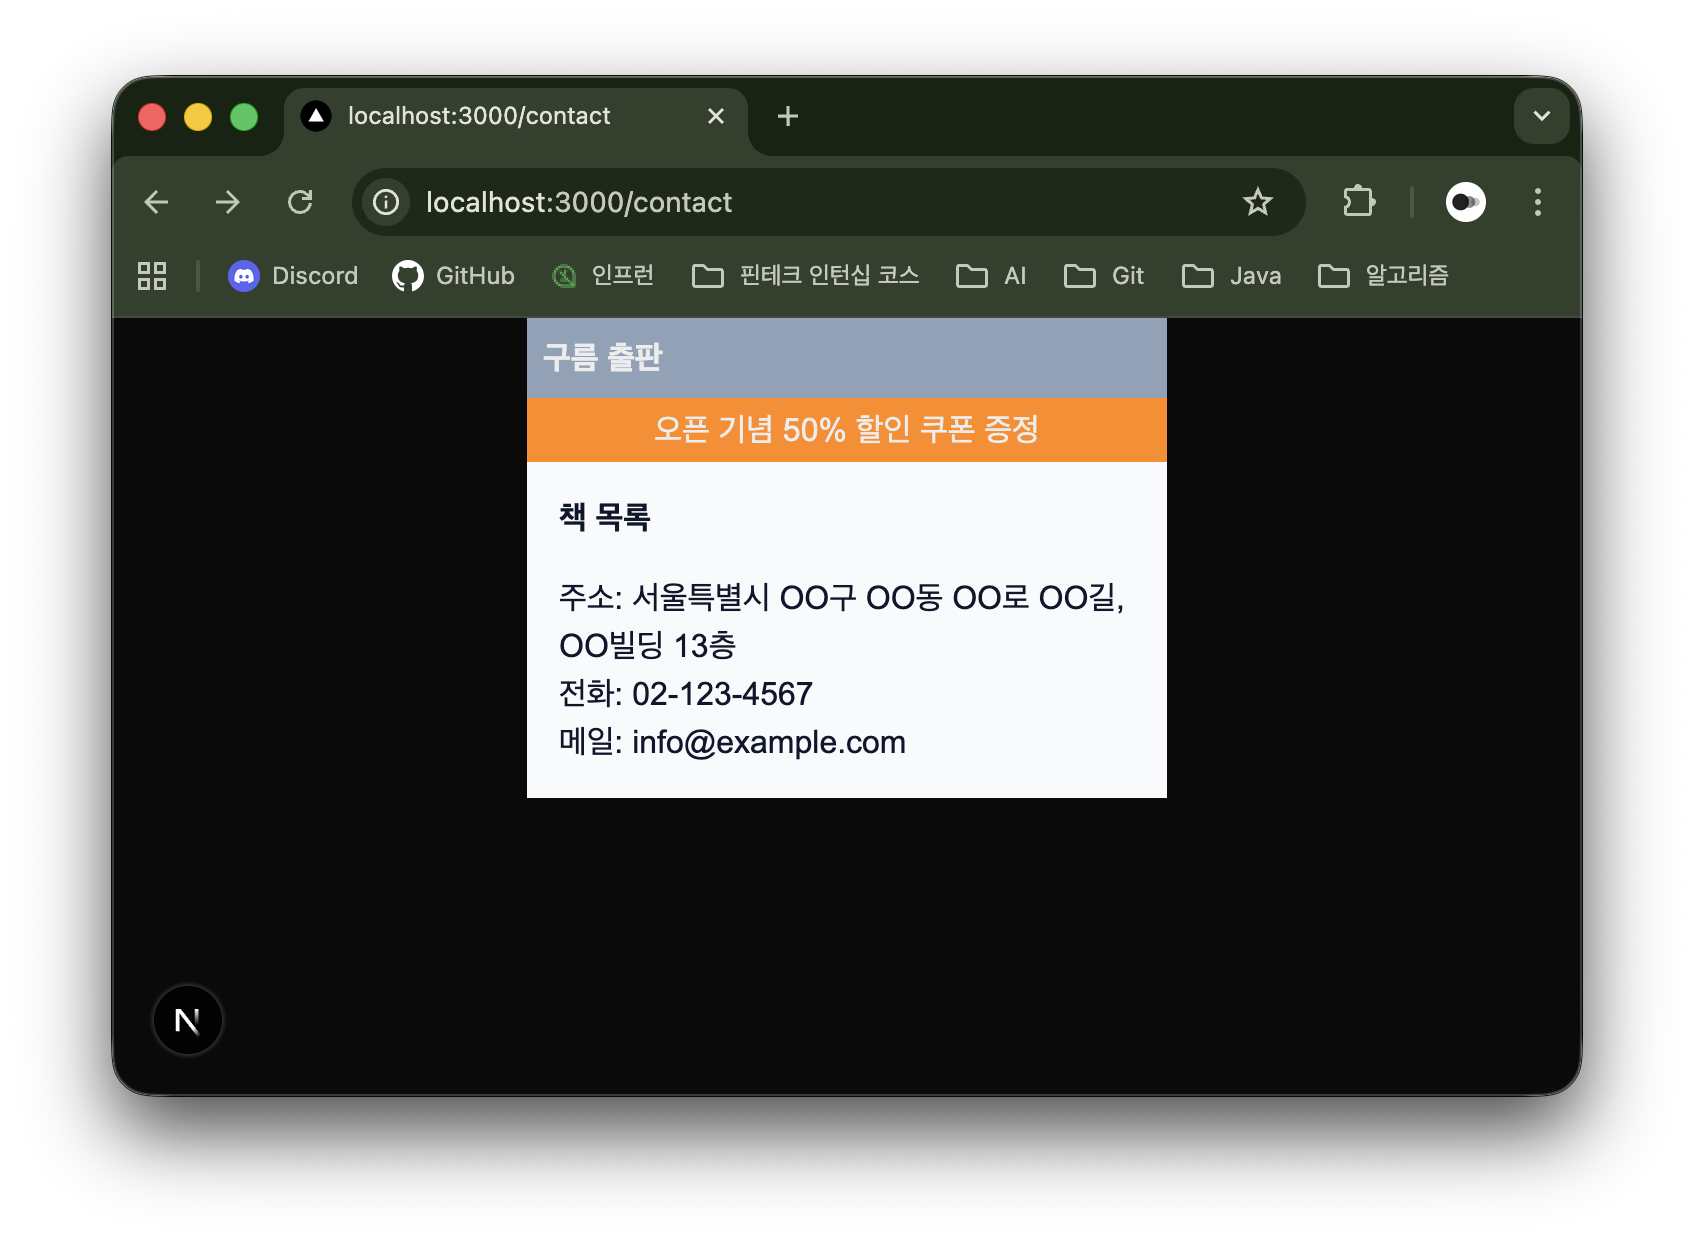Click the browser back arrow
The height and width of the screenshot is (1244, 1694).
pos(156,202)
